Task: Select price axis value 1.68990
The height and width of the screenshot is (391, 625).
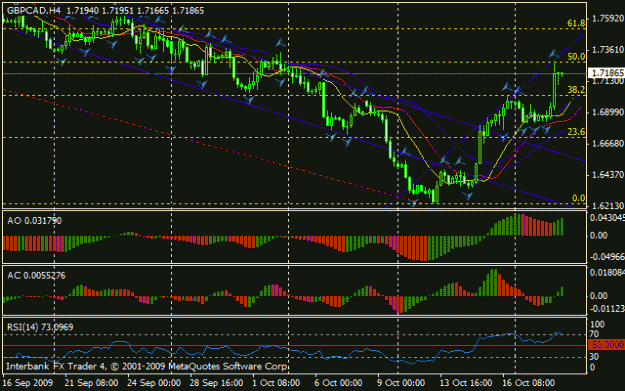Action: pyautogui.click(x=607, y=112)
